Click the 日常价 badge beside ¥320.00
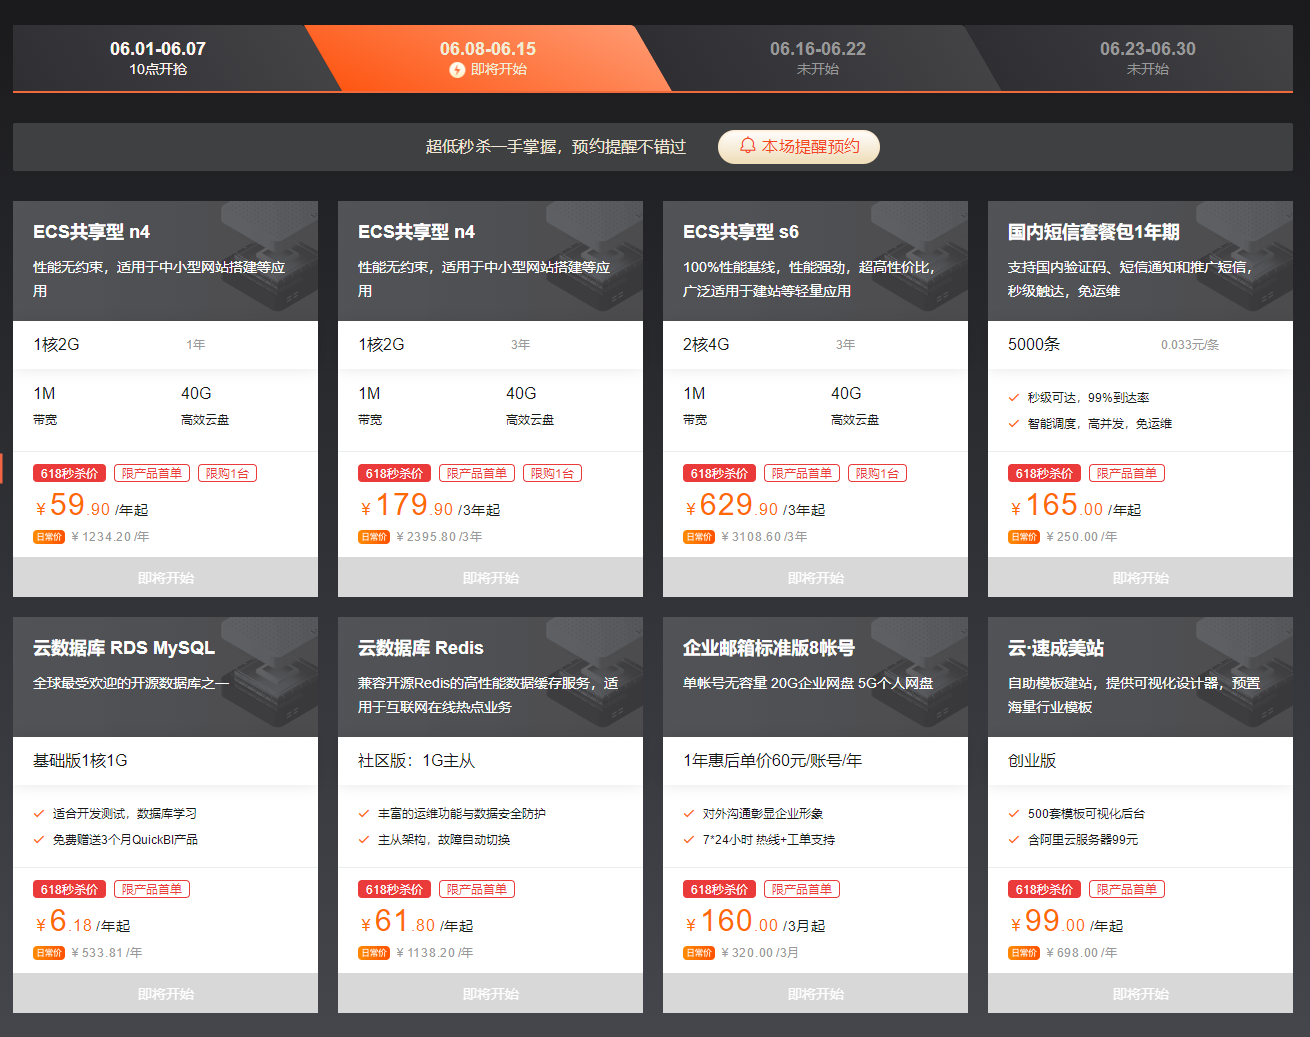1310x1037 pixels. 699,953
